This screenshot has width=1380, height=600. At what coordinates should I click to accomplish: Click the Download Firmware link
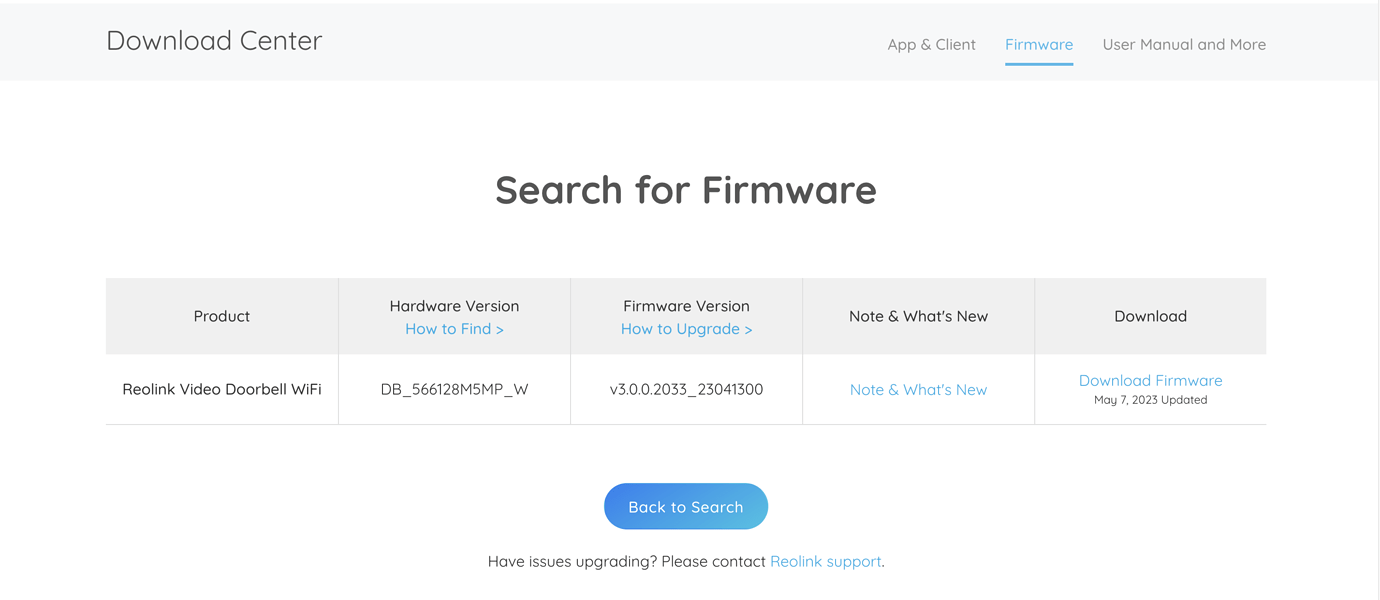(1150, 380)
